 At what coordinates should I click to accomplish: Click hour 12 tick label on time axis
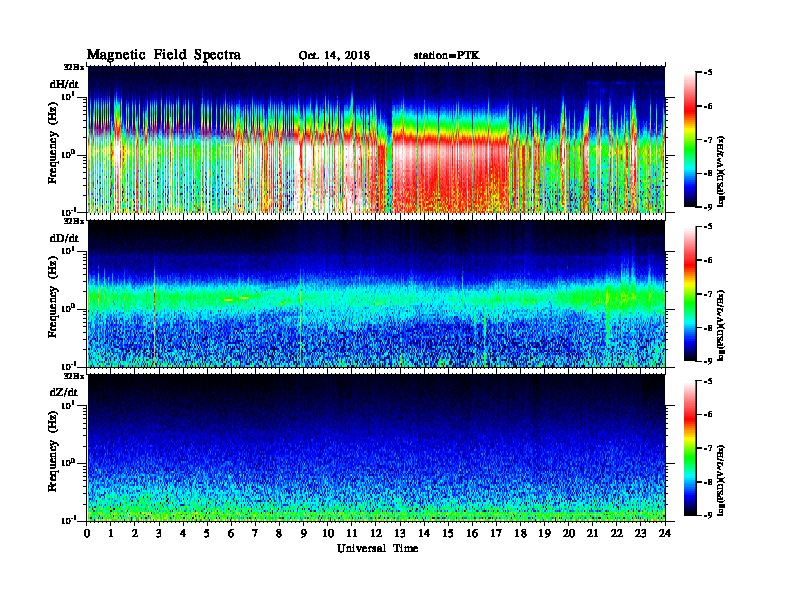376,534
